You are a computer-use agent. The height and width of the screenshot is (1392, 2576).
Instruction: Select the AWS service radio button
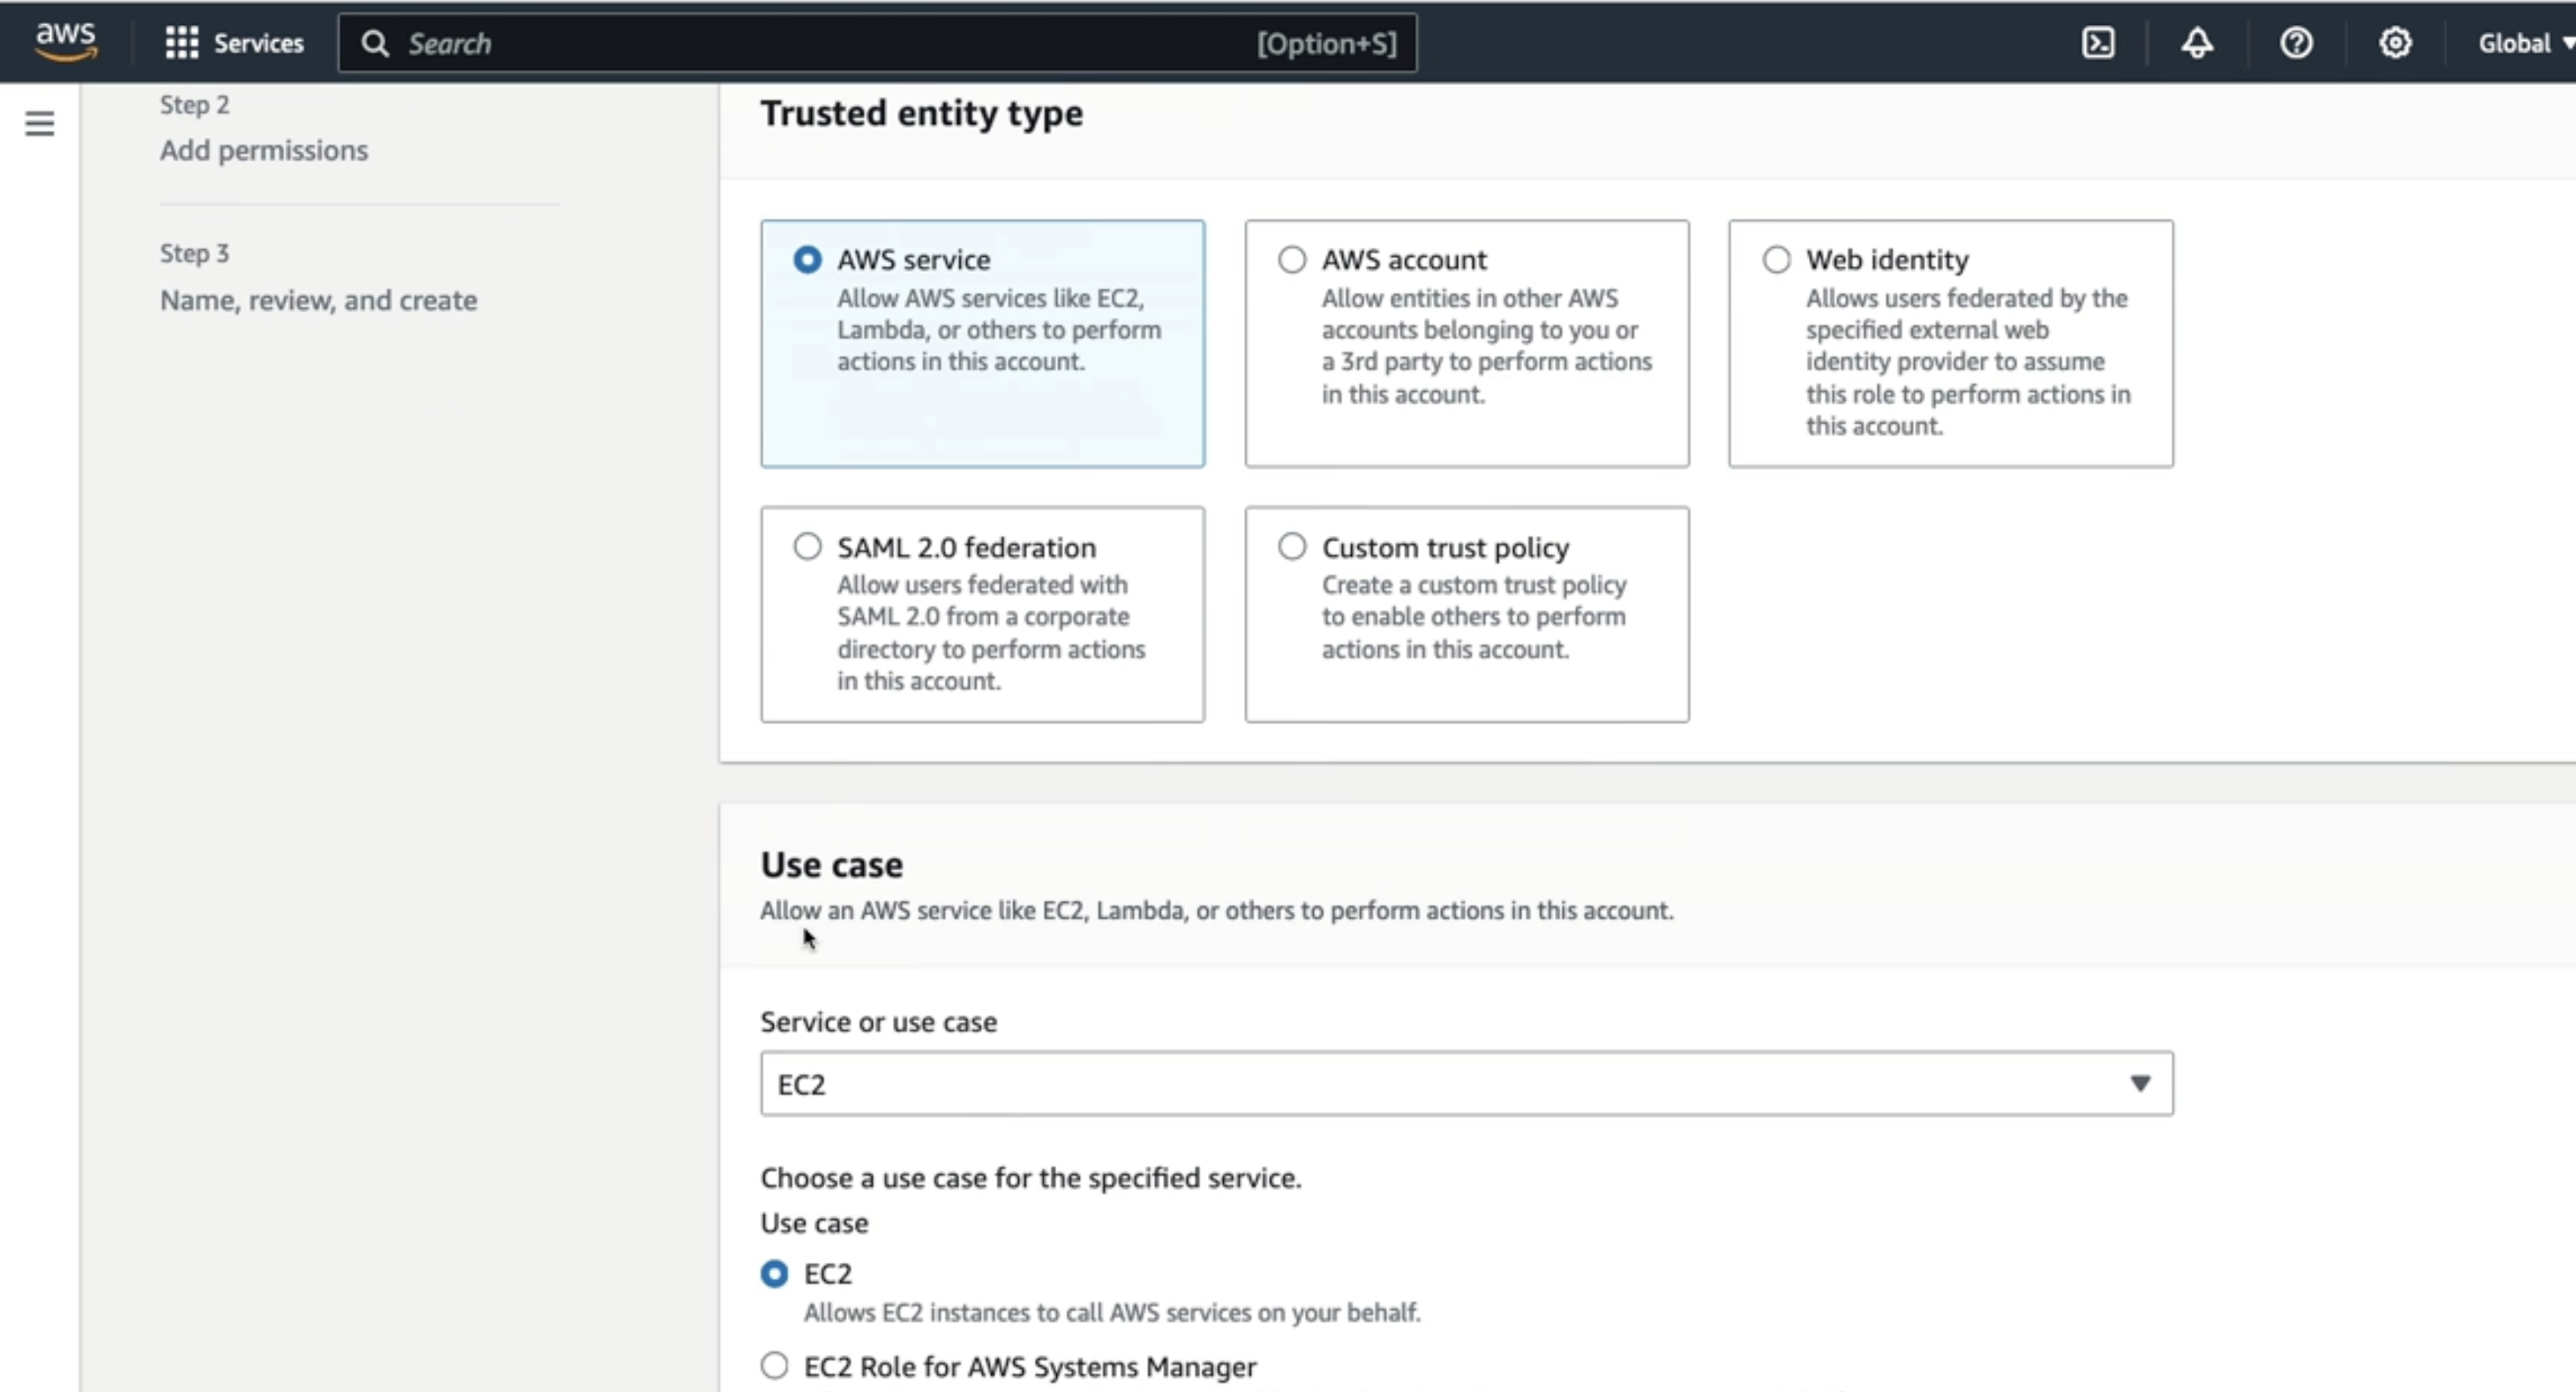pos(805,259)
